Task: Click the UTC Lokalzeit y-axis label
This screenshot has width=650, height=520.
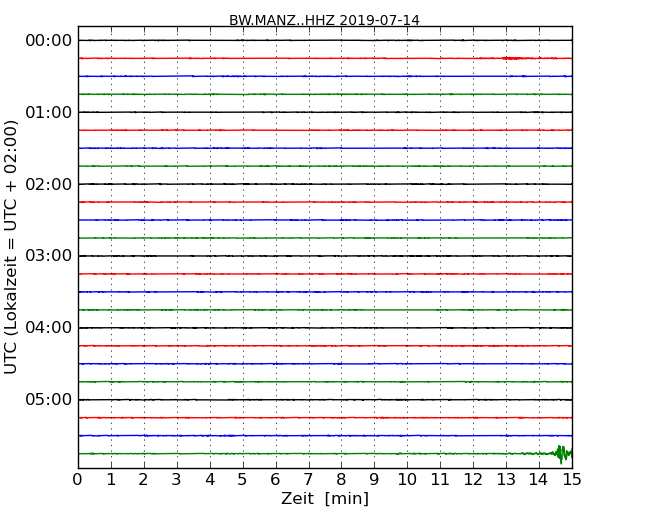Action: 11,247
